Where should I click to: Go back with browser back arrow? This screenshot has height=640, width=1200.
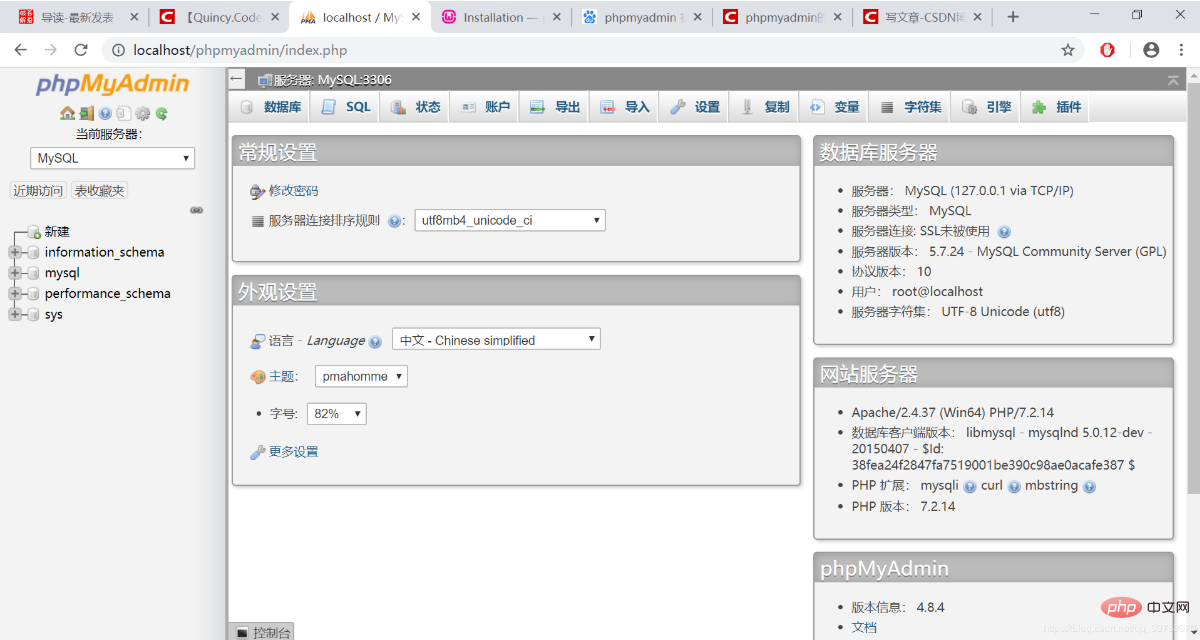[x=20, y=50]
